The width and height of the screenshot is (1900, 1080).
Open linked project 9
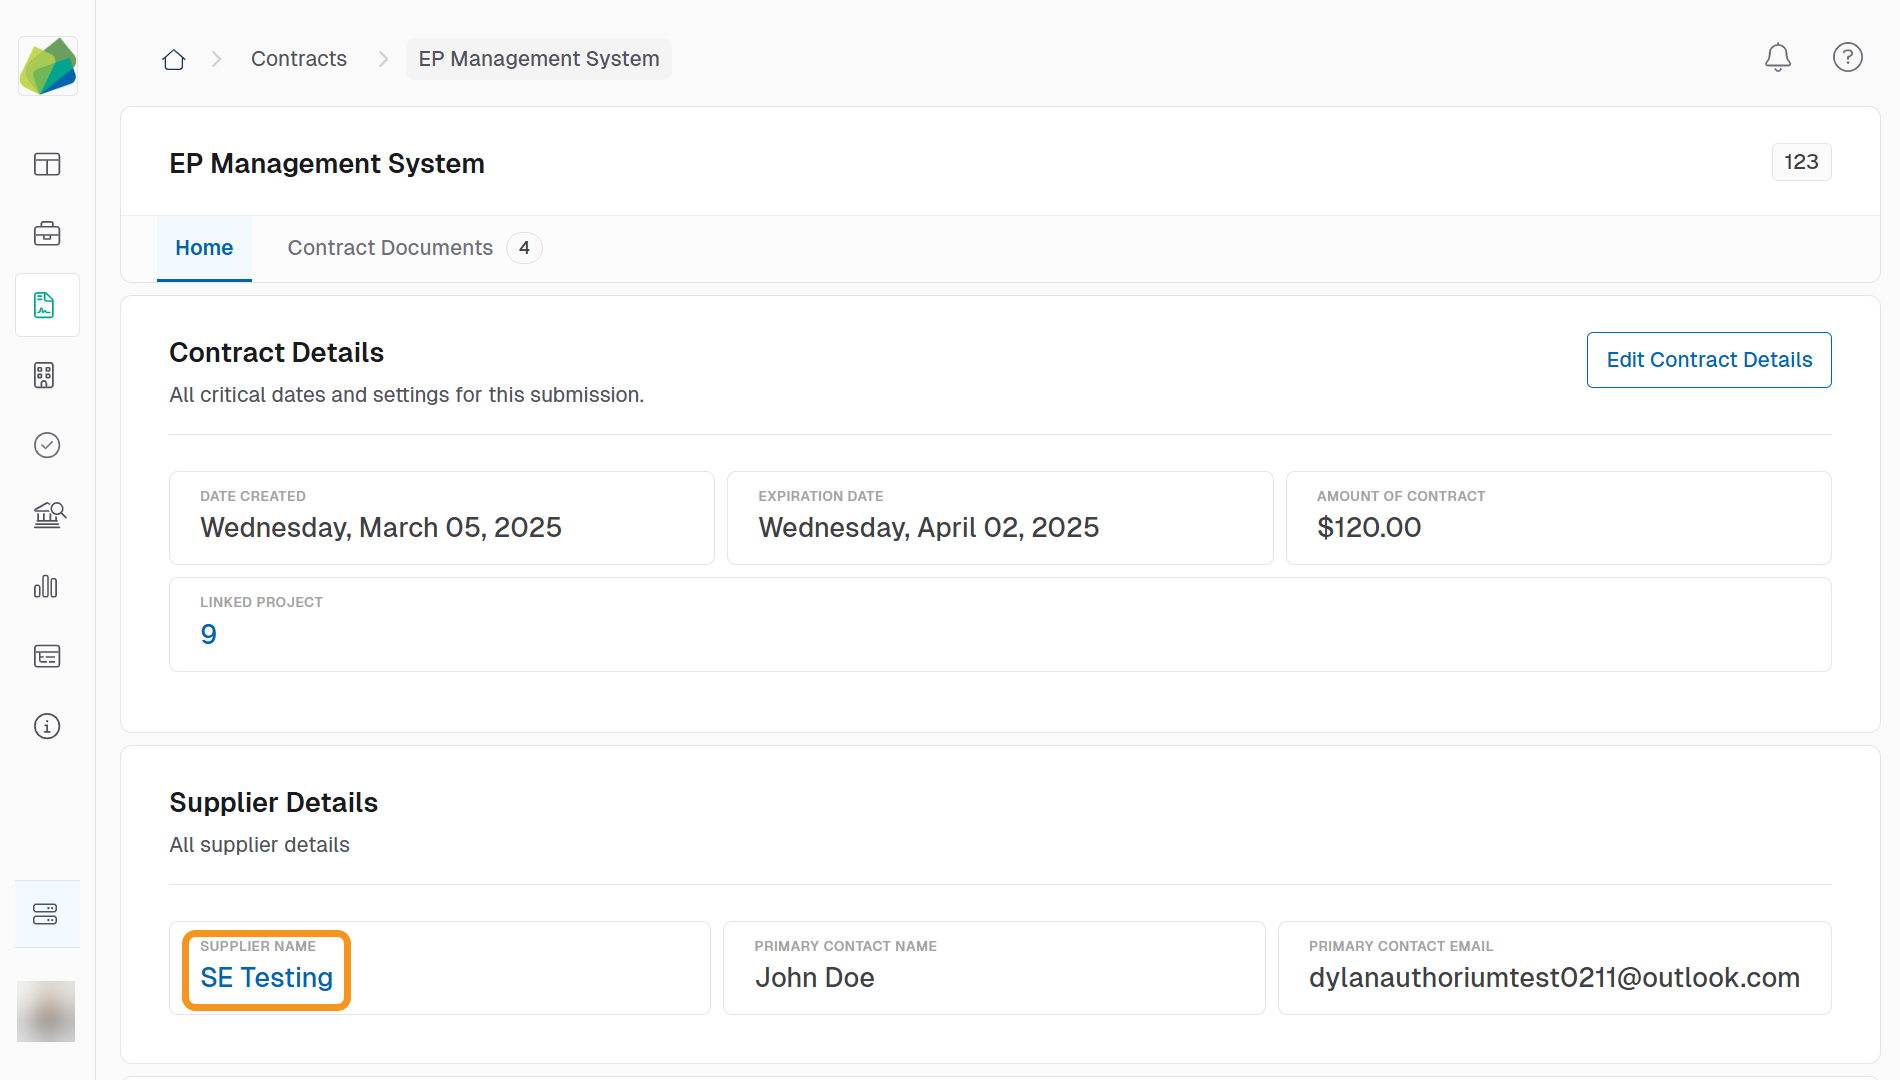pos(208,634)
